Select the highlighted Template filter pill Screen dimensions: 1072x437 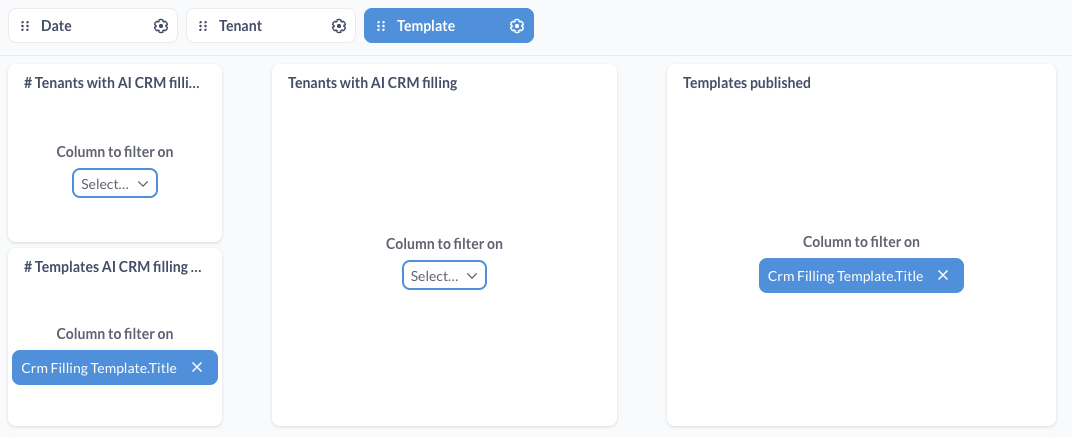tap(449, 26)
